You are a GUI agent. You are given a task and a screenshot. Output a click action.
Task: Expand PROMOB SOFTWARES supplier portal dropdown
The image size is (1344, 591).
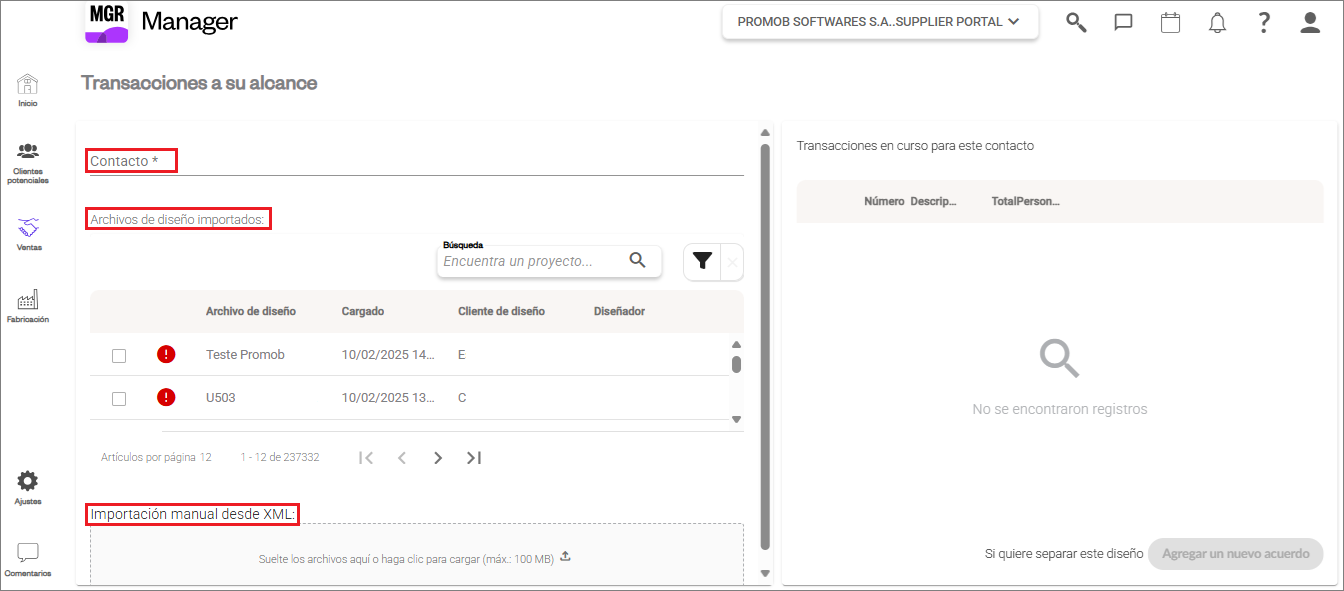click(x=880, y=22)
